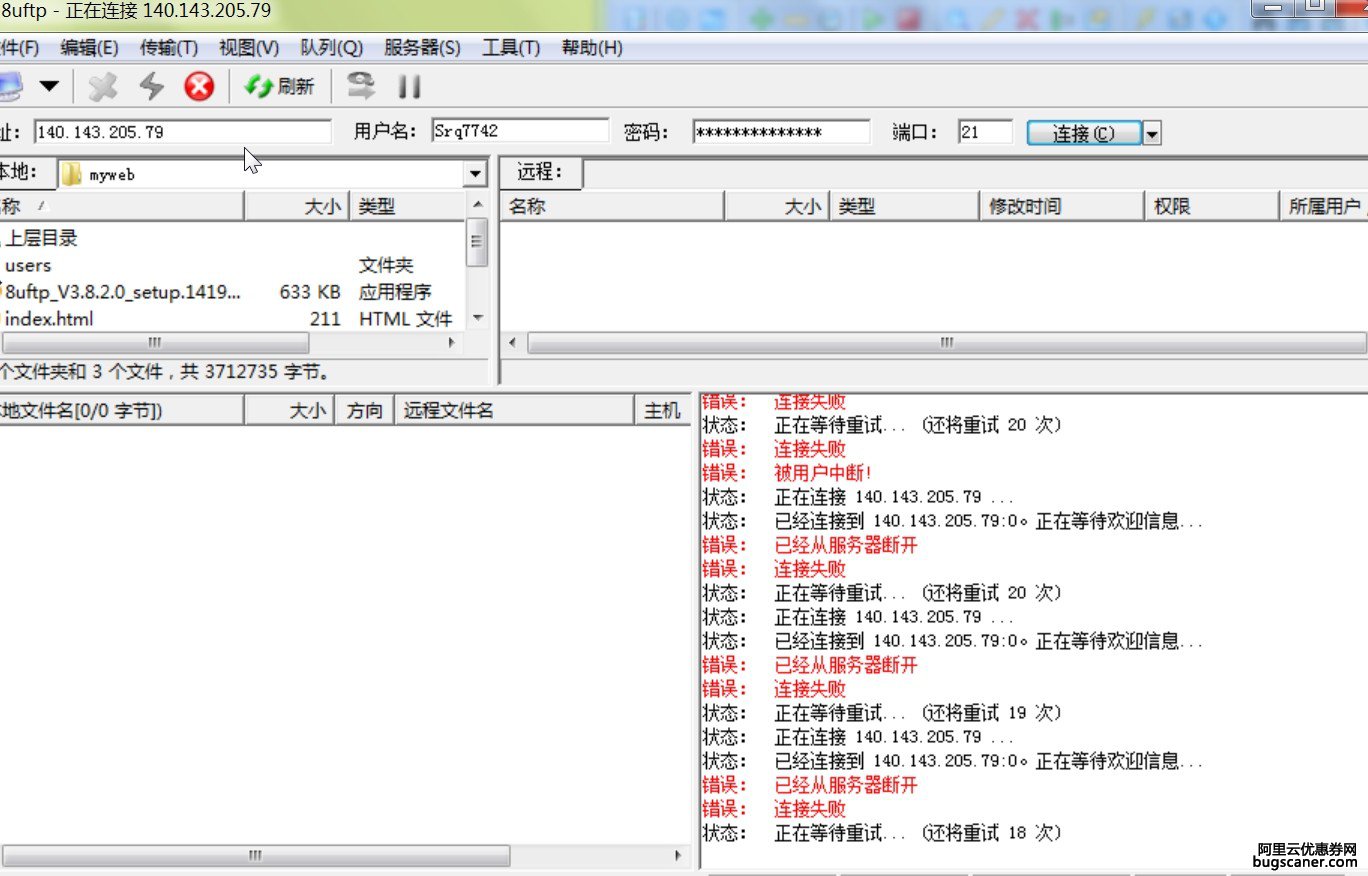Sort remote files by 权限 column
This screenshot has height=876, width=1368.
click(1210, 206)
